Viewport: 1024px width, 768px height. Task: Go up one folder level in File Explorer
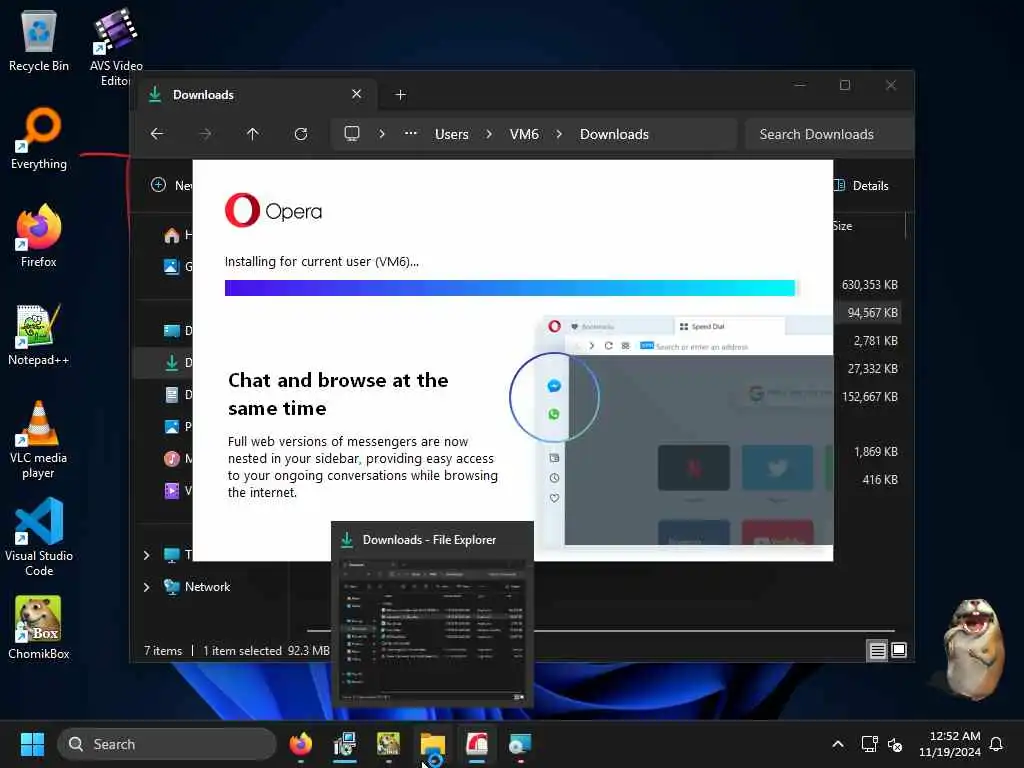pyautogui.click(x=253, y=134)
